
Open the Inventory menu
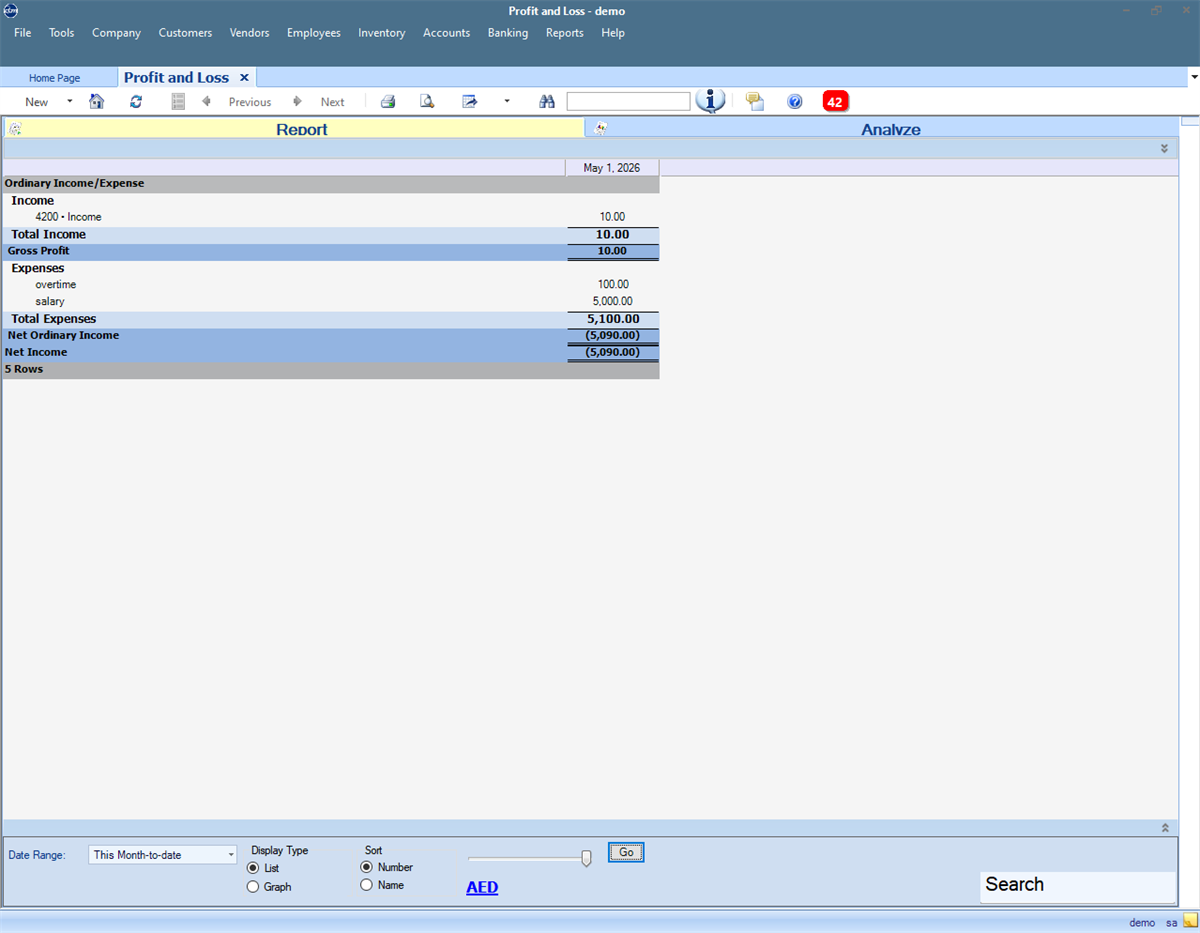[382, 33]
